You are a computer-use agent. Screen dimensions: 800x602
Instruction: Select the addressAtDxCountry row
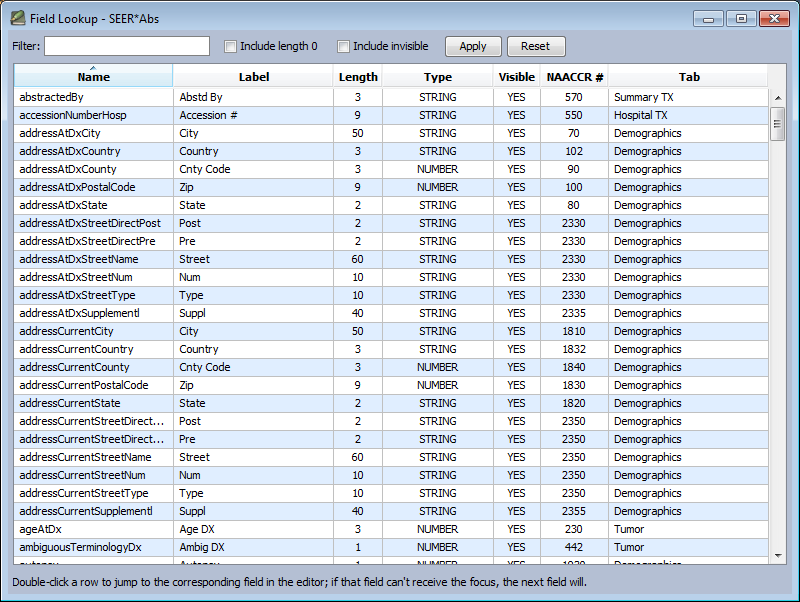[391, 151]
